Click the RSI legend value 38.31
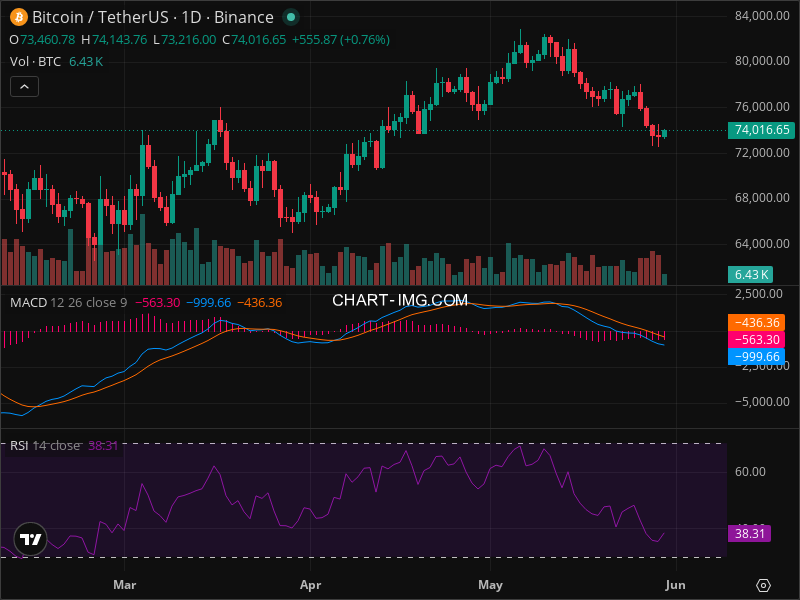Screen dimensions: 800x600 [x=103, y=445]
